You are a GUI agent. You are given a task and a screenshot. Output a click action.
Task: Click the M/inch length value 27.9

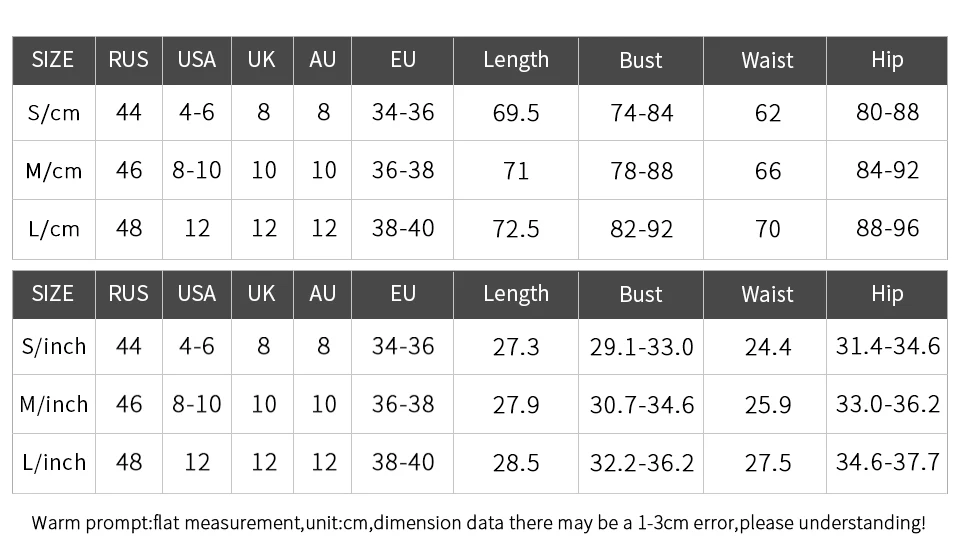[x=516, y=405]
